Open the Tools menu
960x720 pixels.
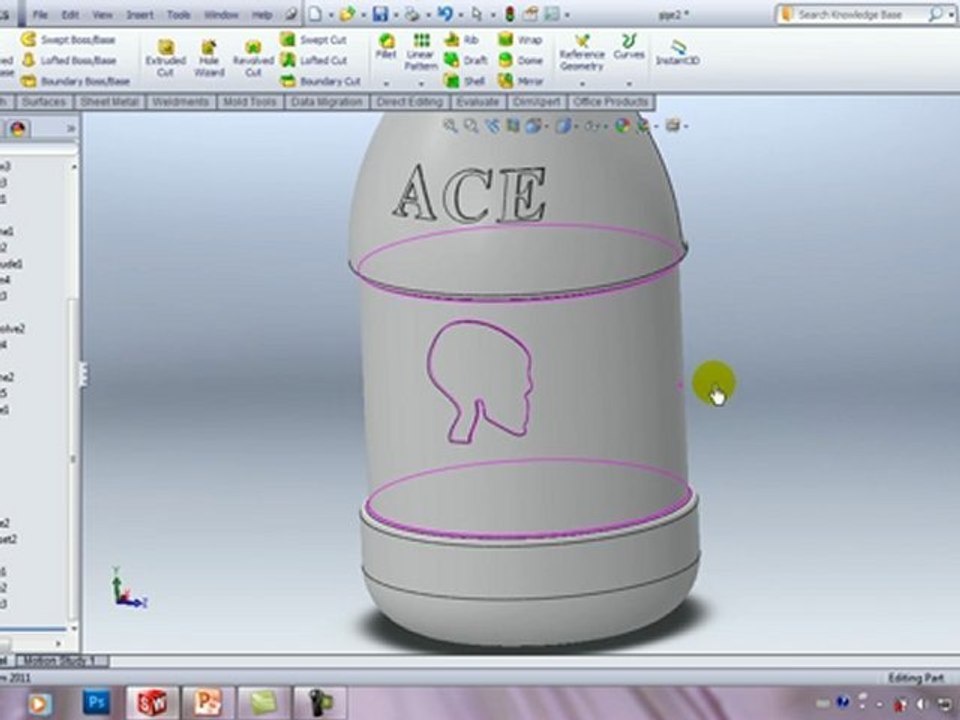[178, 14]
